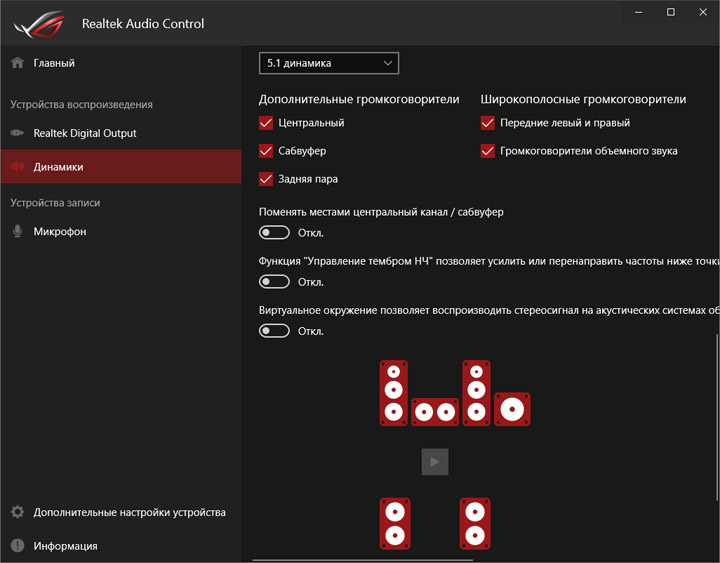
Task: Open the Информация page
Action: 65,546
